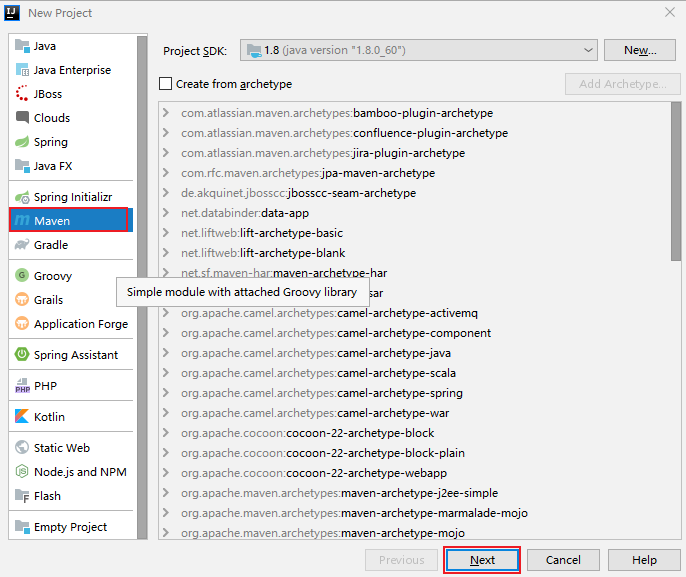Select cocoon-22-archetype-webapp row
Image resolution: width=686 pixels, height=577 pixels.
(x=414, y=473)
